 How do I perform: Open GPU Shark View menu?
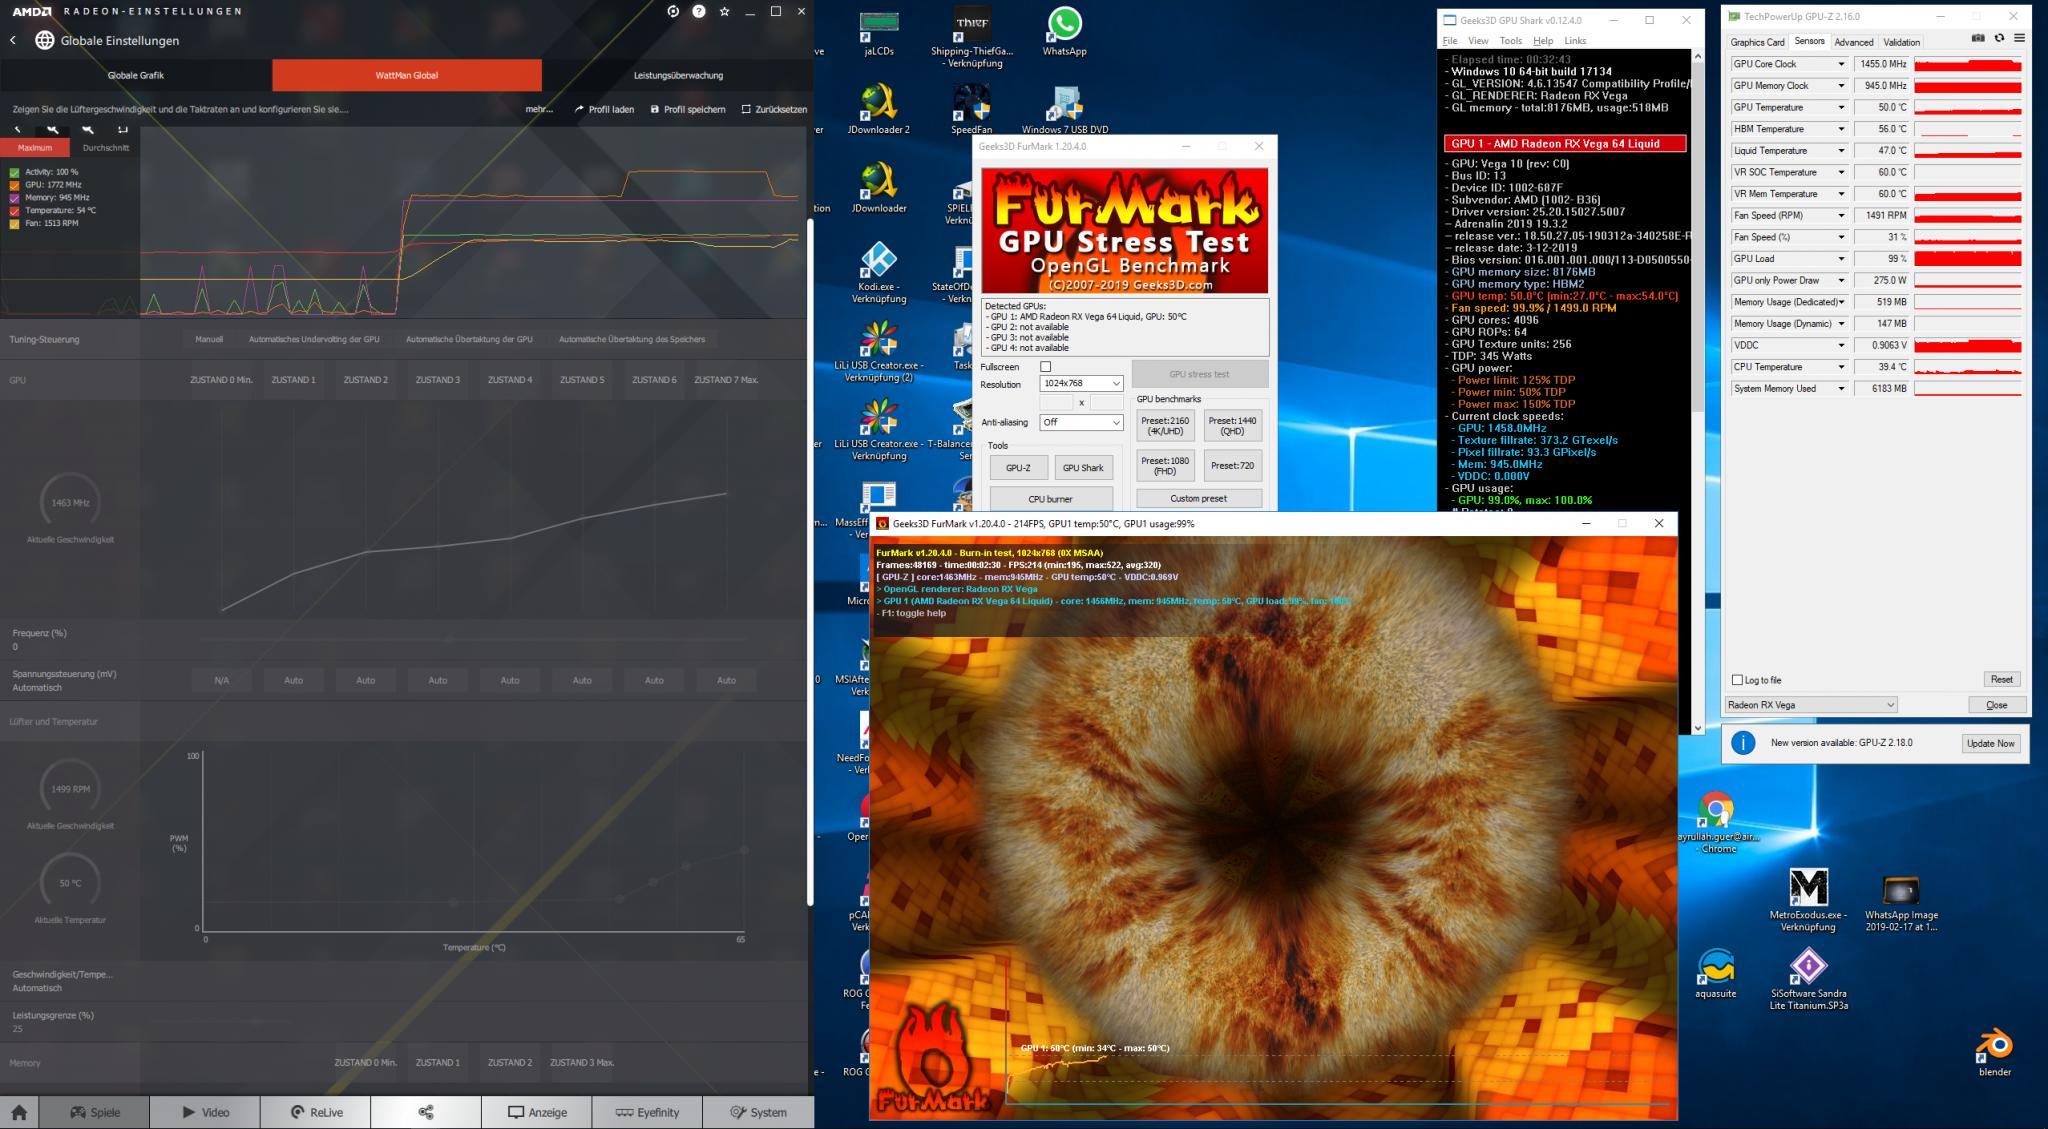(1478, 41)
